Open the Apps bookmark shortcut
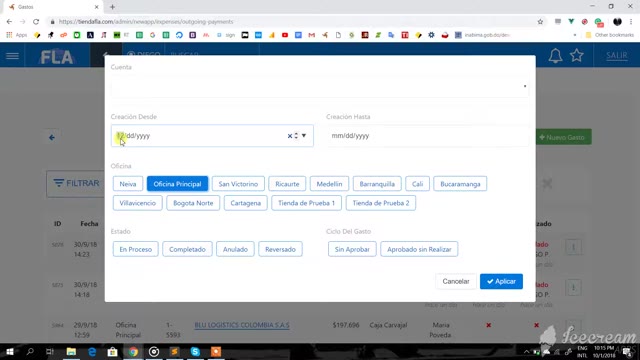 pyautogui.click(x=16, y=35)
